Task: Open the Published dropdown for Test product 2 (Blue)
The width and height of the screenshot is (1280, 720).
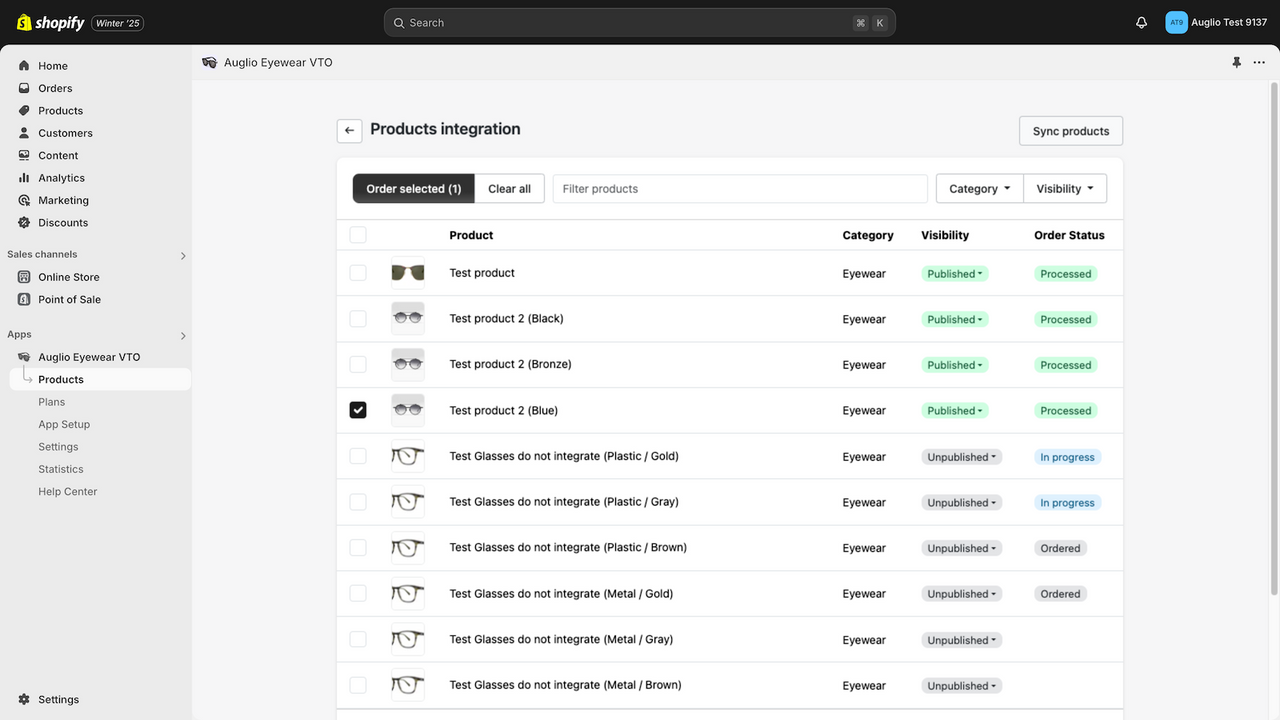Action: (x=955, y=411)
